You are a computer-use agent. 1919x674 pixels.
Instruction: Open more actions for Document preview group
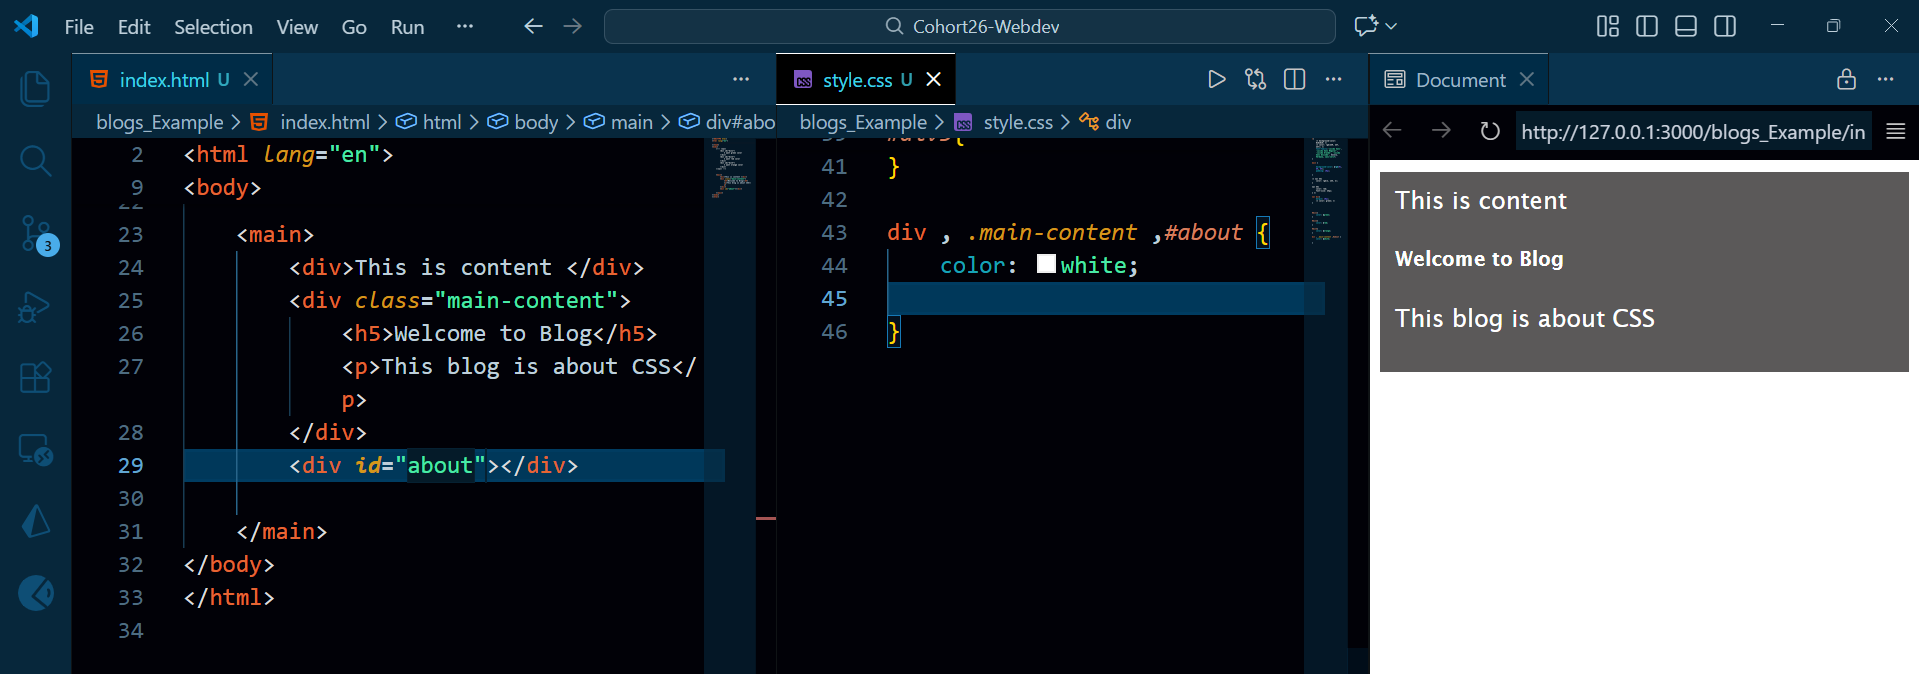pyautogui.click(x=1885, y=79)
